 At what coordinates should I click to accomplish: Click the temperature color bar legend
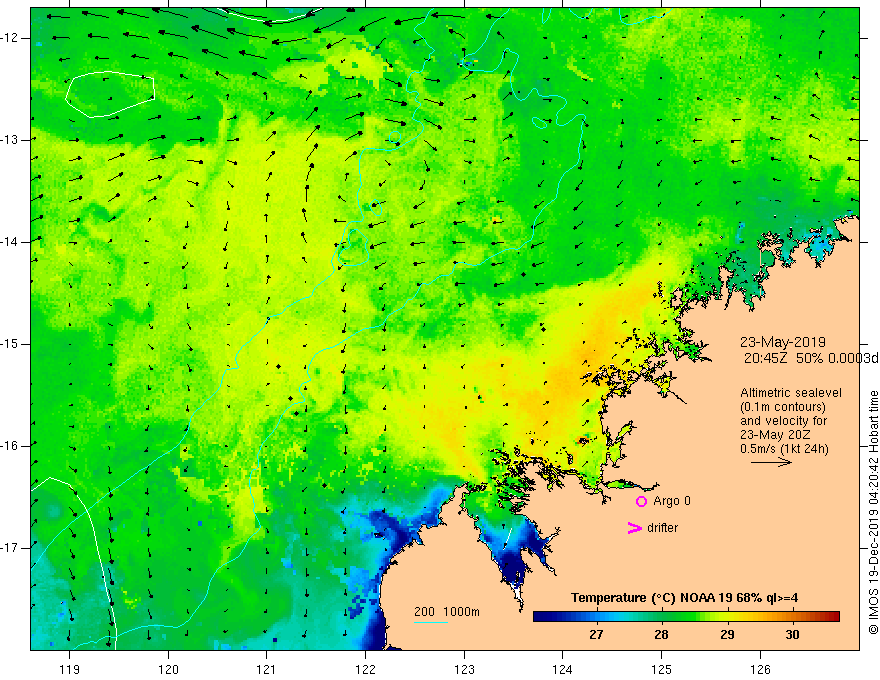point(686,617)
